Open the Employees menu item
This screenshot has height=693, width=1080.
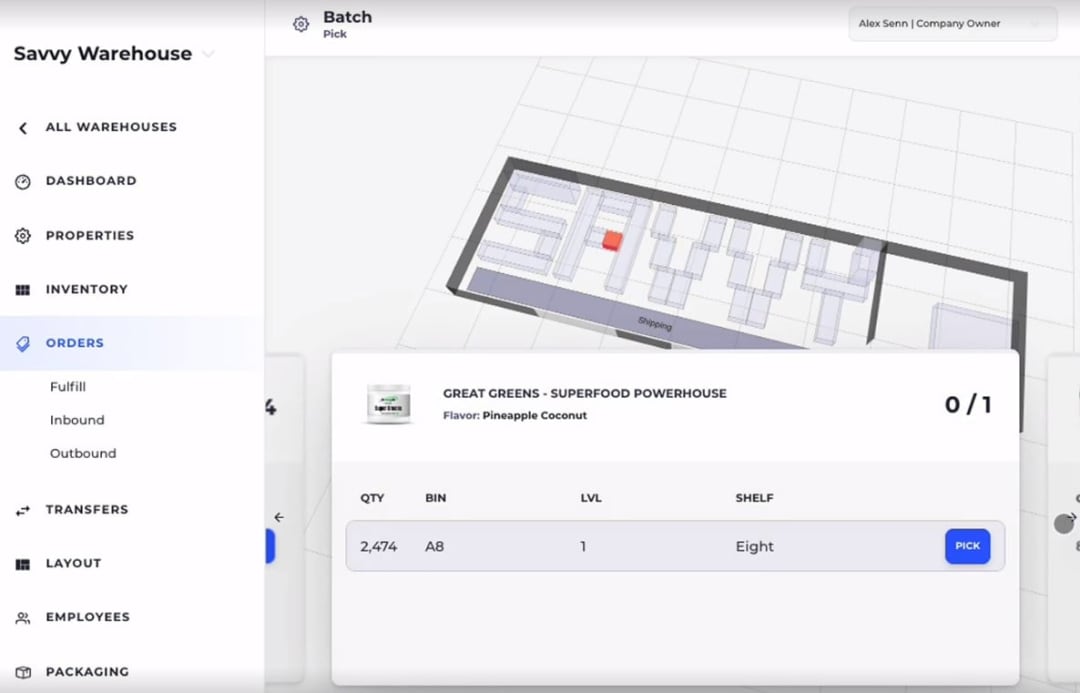click(87, 617)
